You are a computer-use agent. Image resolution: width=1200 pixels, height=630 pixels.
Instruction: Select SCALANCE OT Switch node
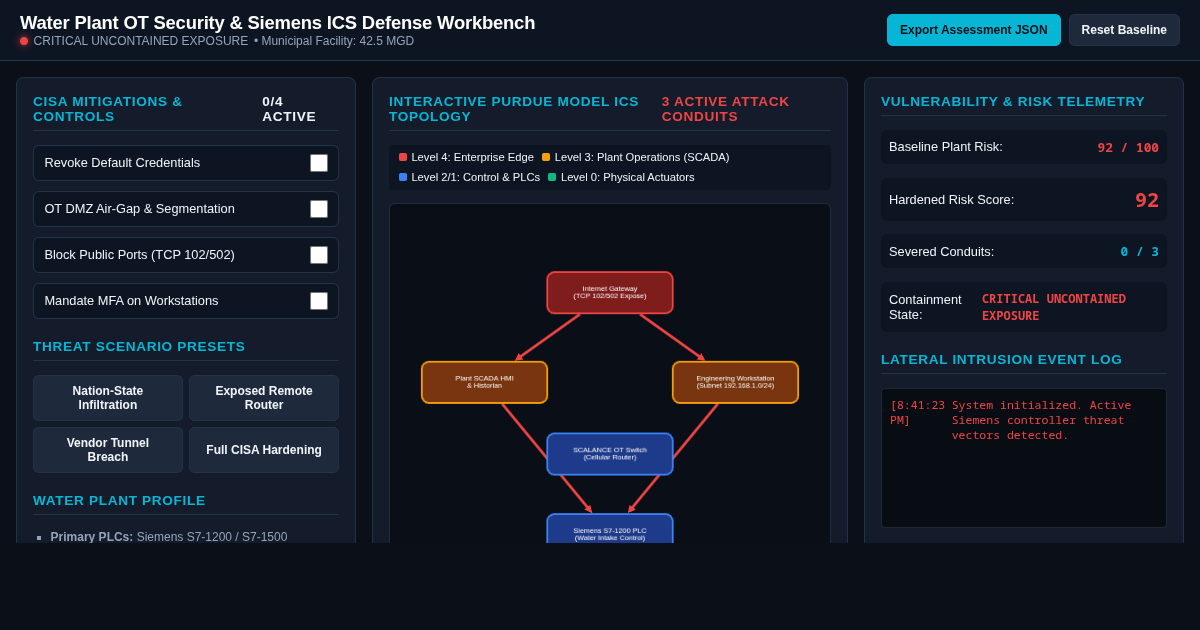pyautogui.click(x=610, y=454)
